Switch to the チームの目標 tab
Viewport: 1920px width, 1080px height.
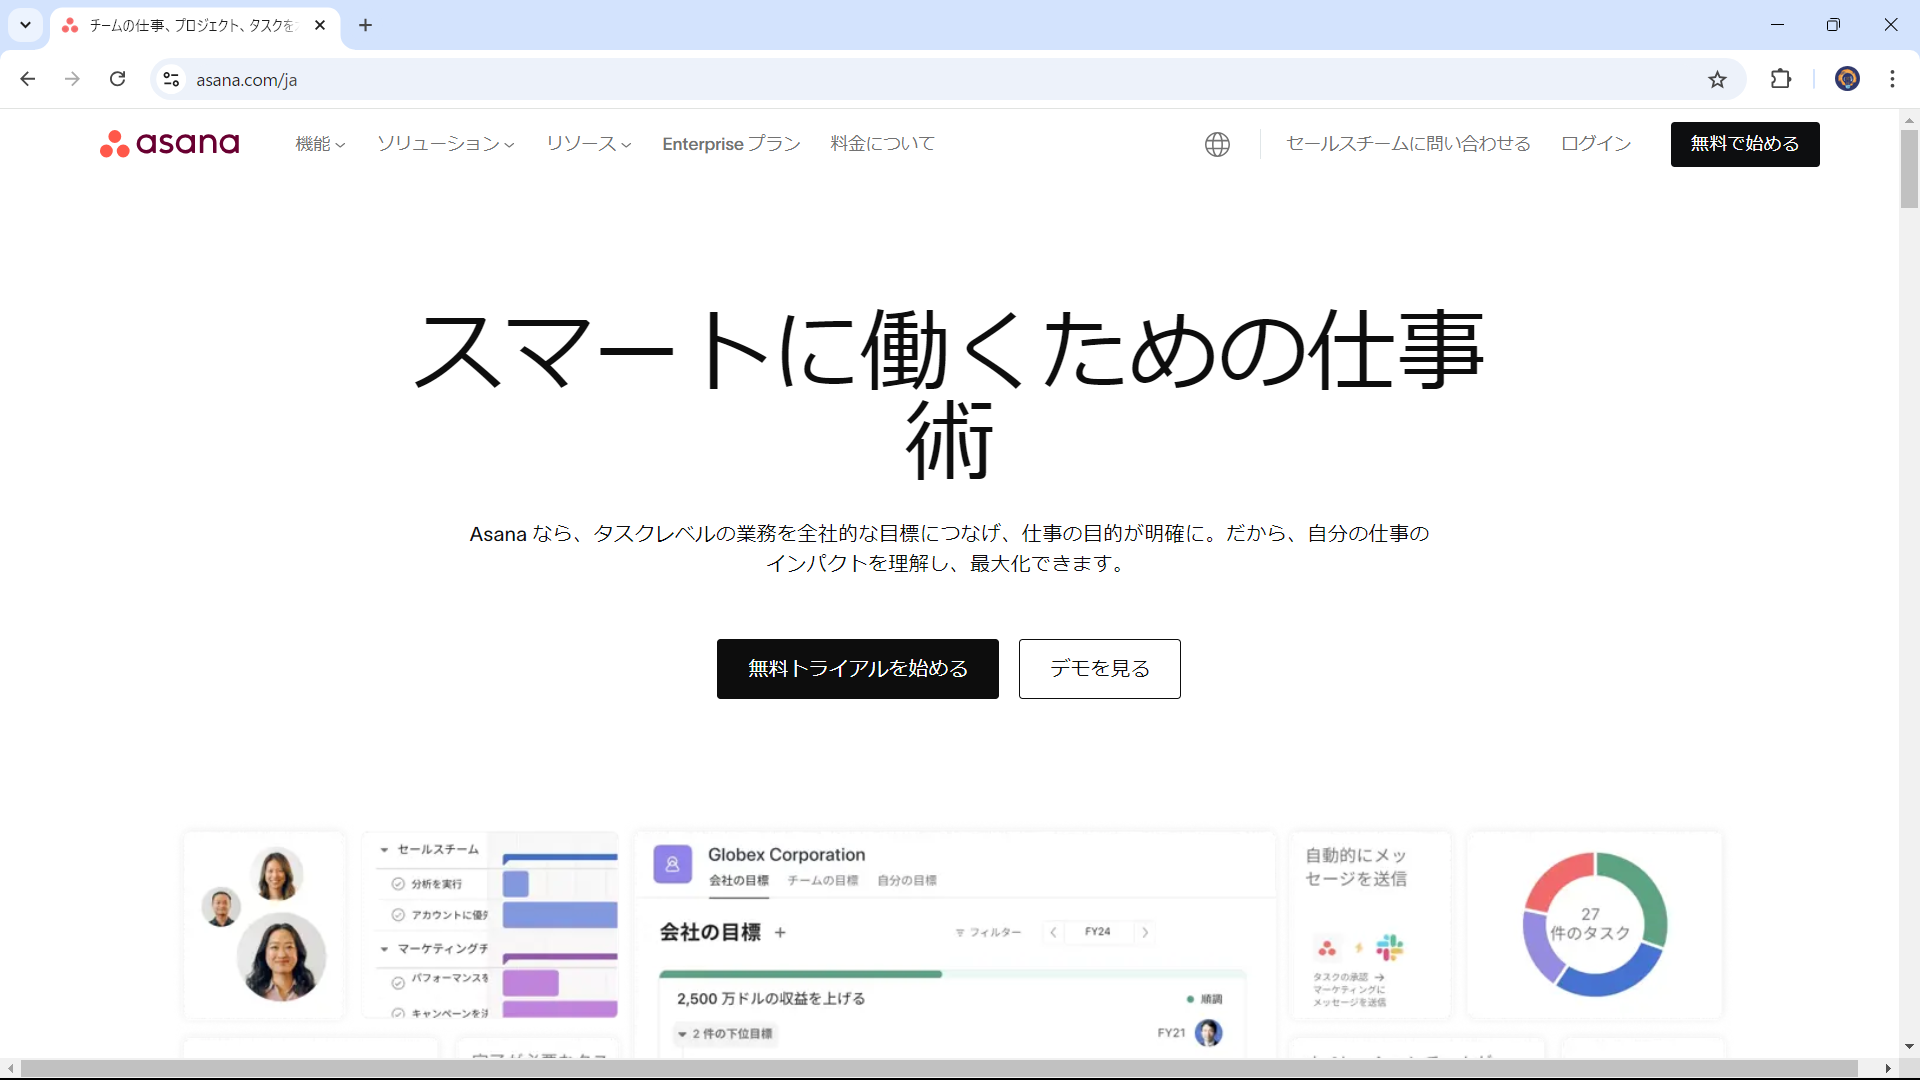click(x=823, y=881)
